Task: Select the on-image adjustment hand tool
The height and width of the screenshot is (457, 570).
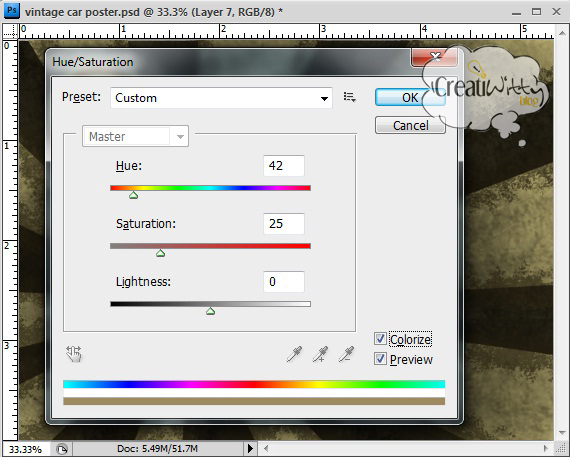Action: point(74,354)
